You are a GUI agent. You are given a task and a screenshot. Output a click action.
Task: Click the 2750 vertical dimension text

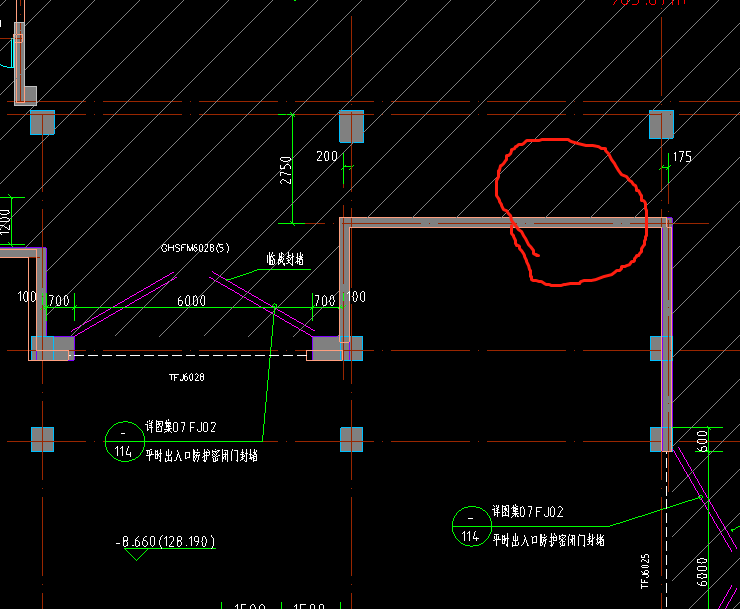(x=286, y=168)
